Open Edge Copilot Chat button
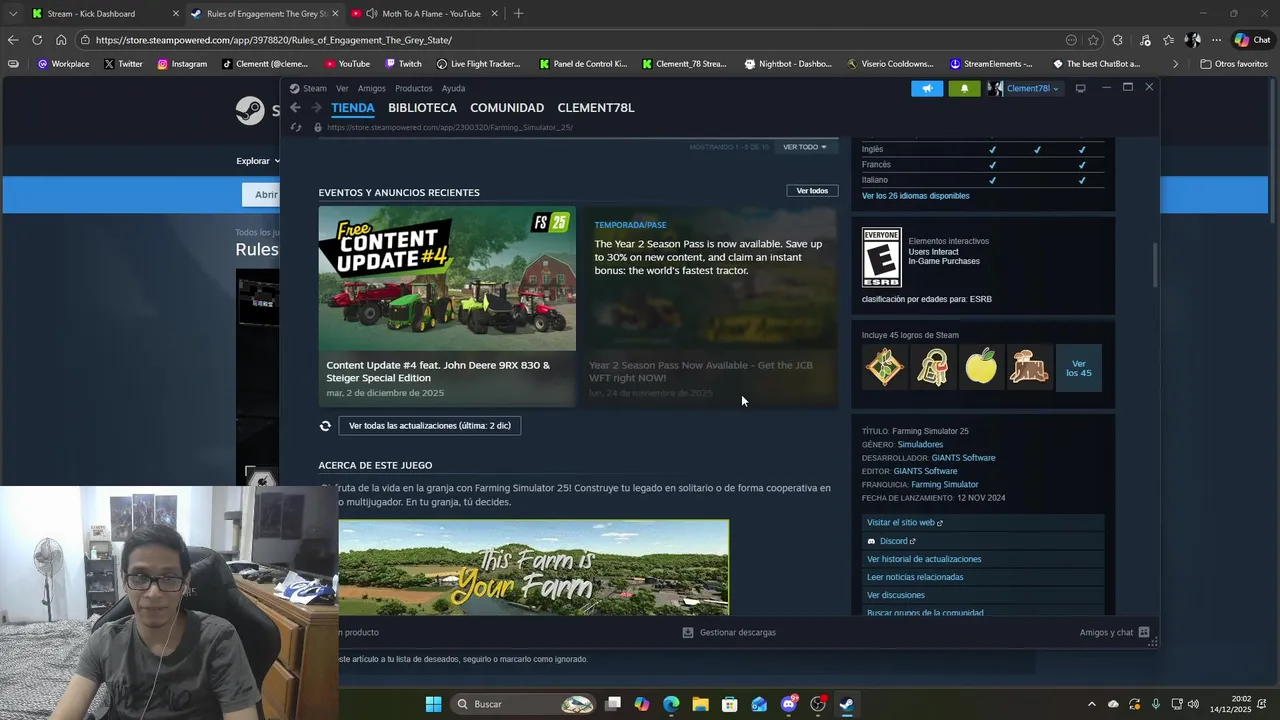This screenshot has width=1280, height=720. [1255, 40]
